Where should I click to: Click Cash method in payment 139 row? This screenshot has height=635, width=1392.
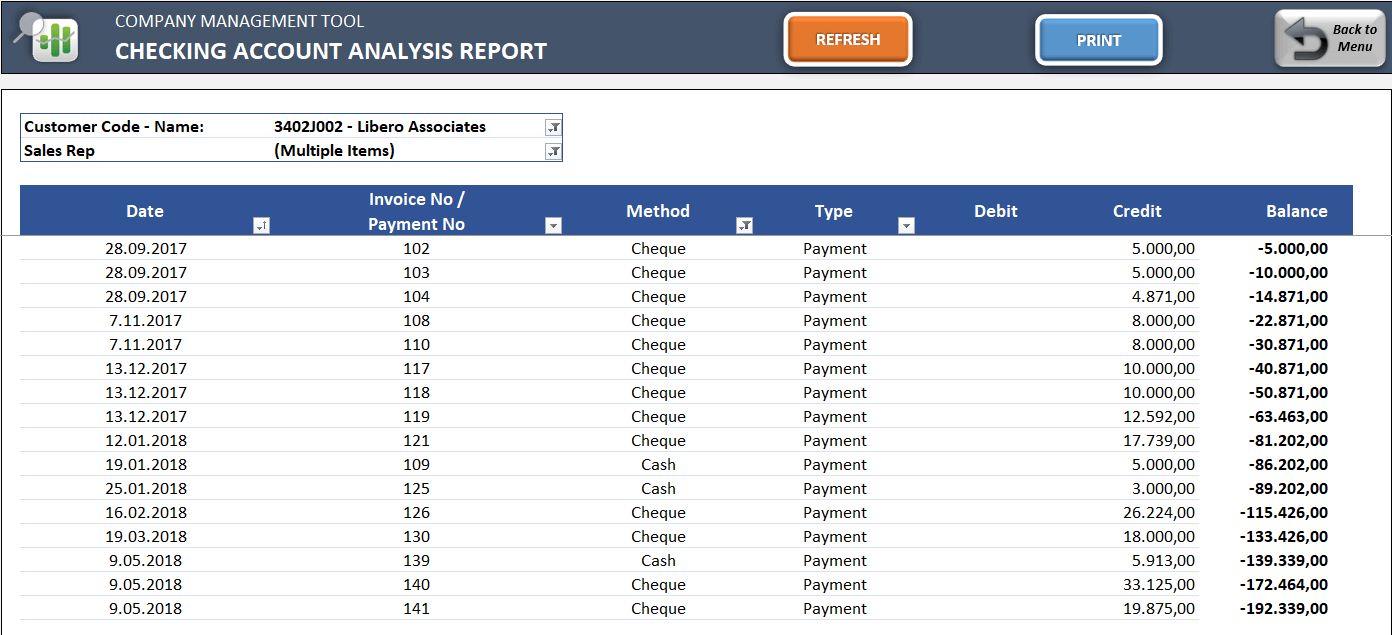click(658, 561)
